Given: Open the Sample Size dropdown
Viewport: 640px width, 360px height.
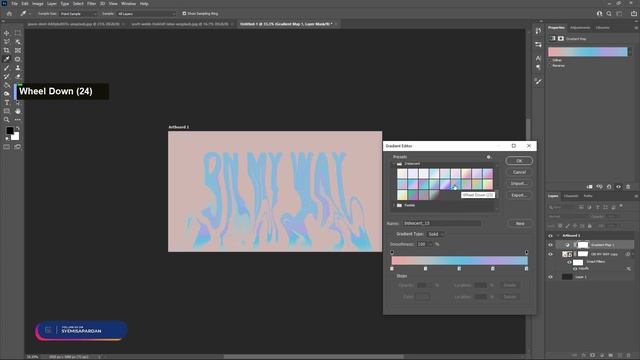Looking at the screenshot, I should point(78,13).
